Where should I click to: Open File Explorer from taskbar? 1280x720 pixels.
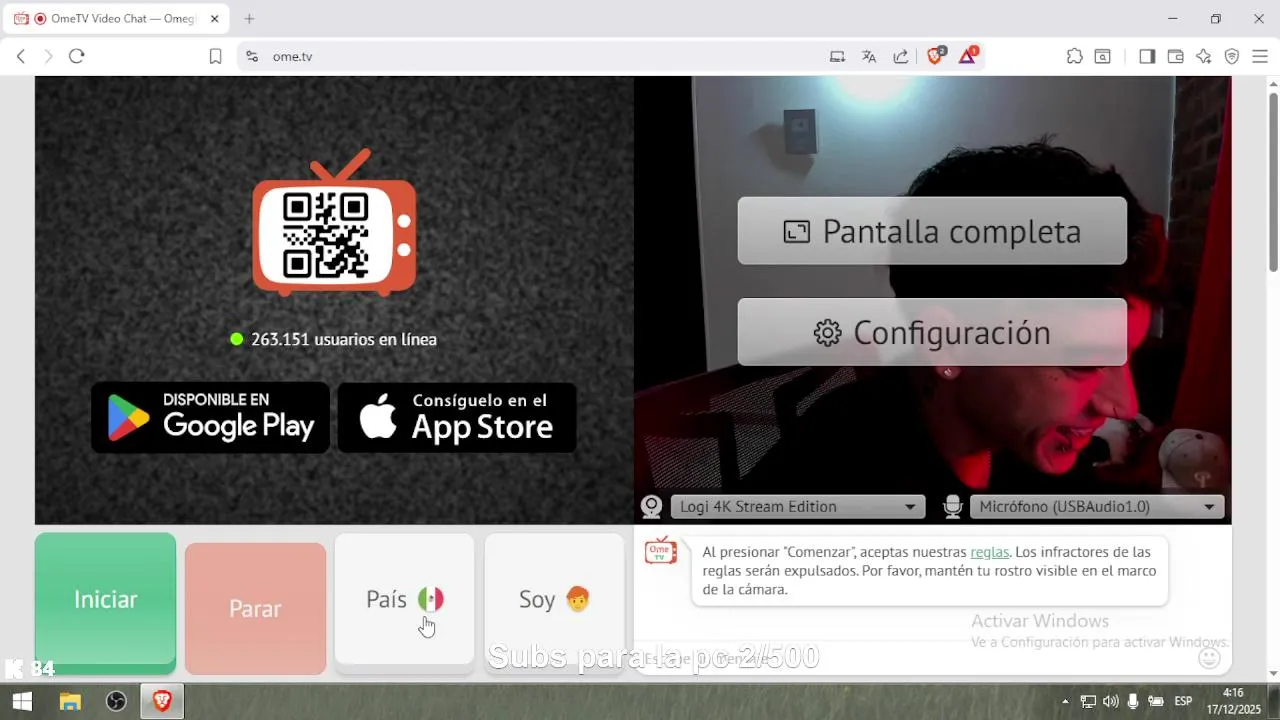click(70, 701)
